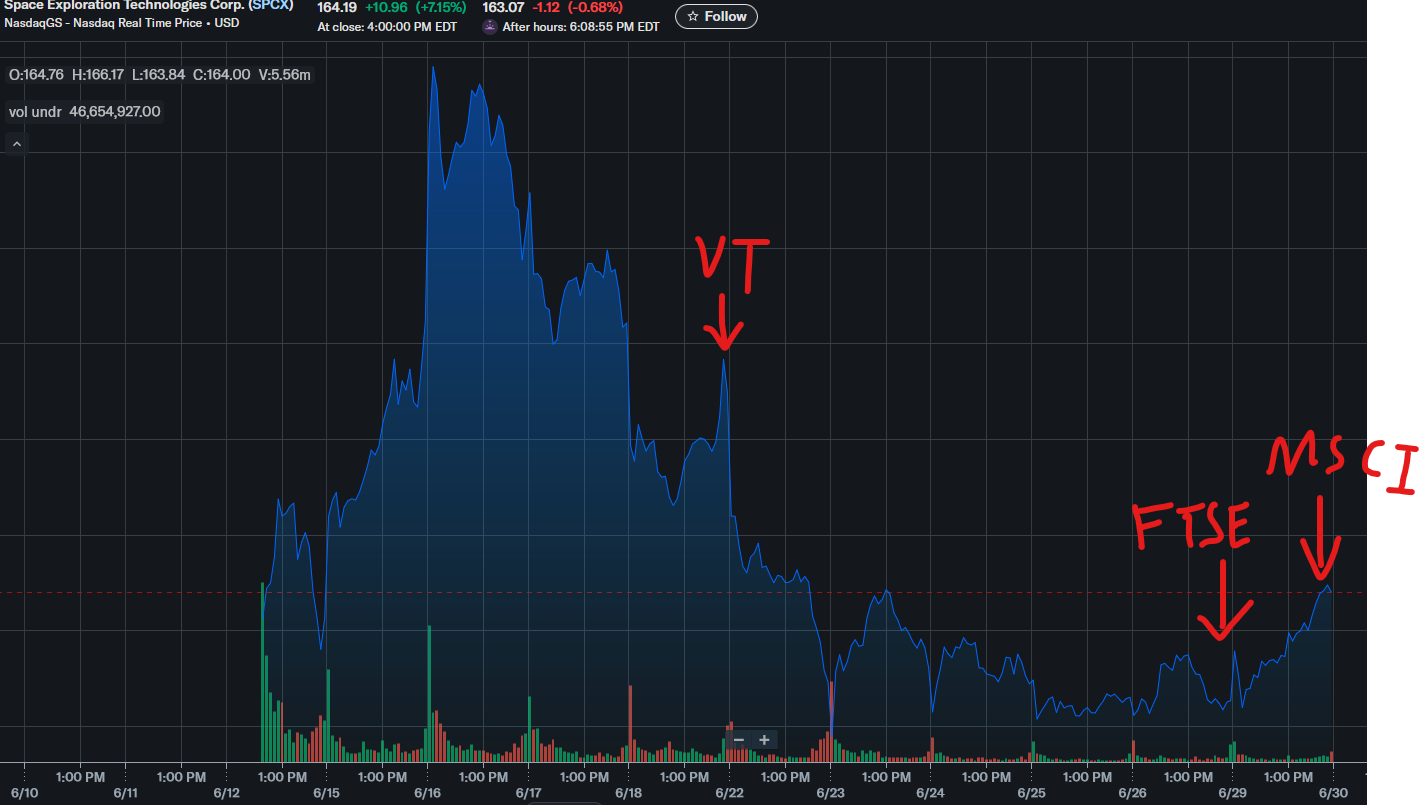1419x805 pixels.
Task: Click the 6/22 date on the time axis
Action: (730, 793)
